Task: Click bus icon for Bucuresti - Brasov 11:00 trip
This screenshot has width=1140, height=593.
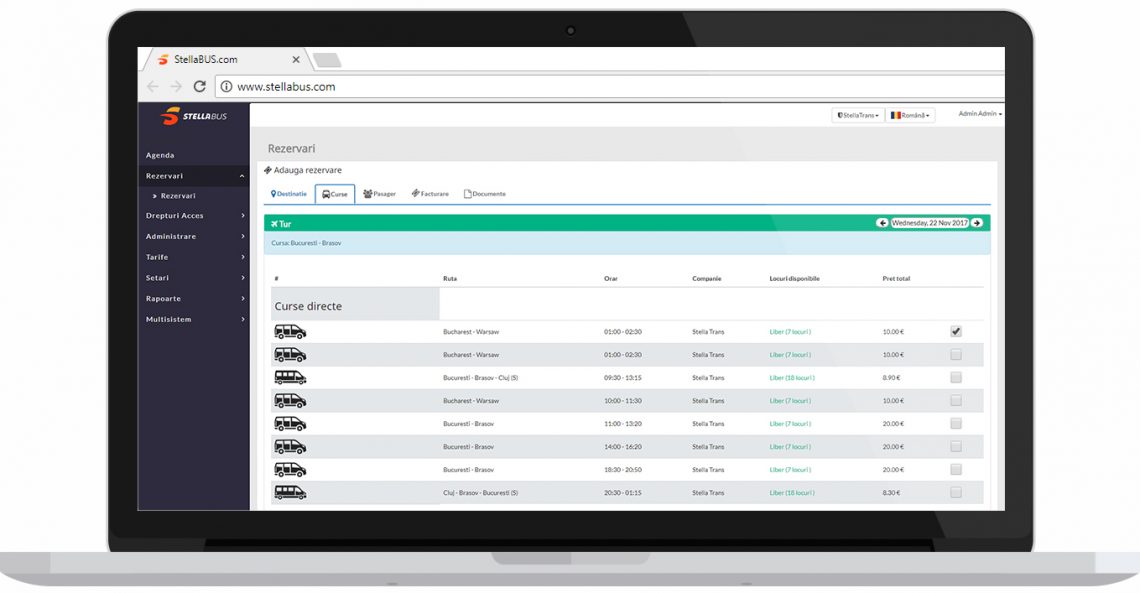Action: point(290,424)
